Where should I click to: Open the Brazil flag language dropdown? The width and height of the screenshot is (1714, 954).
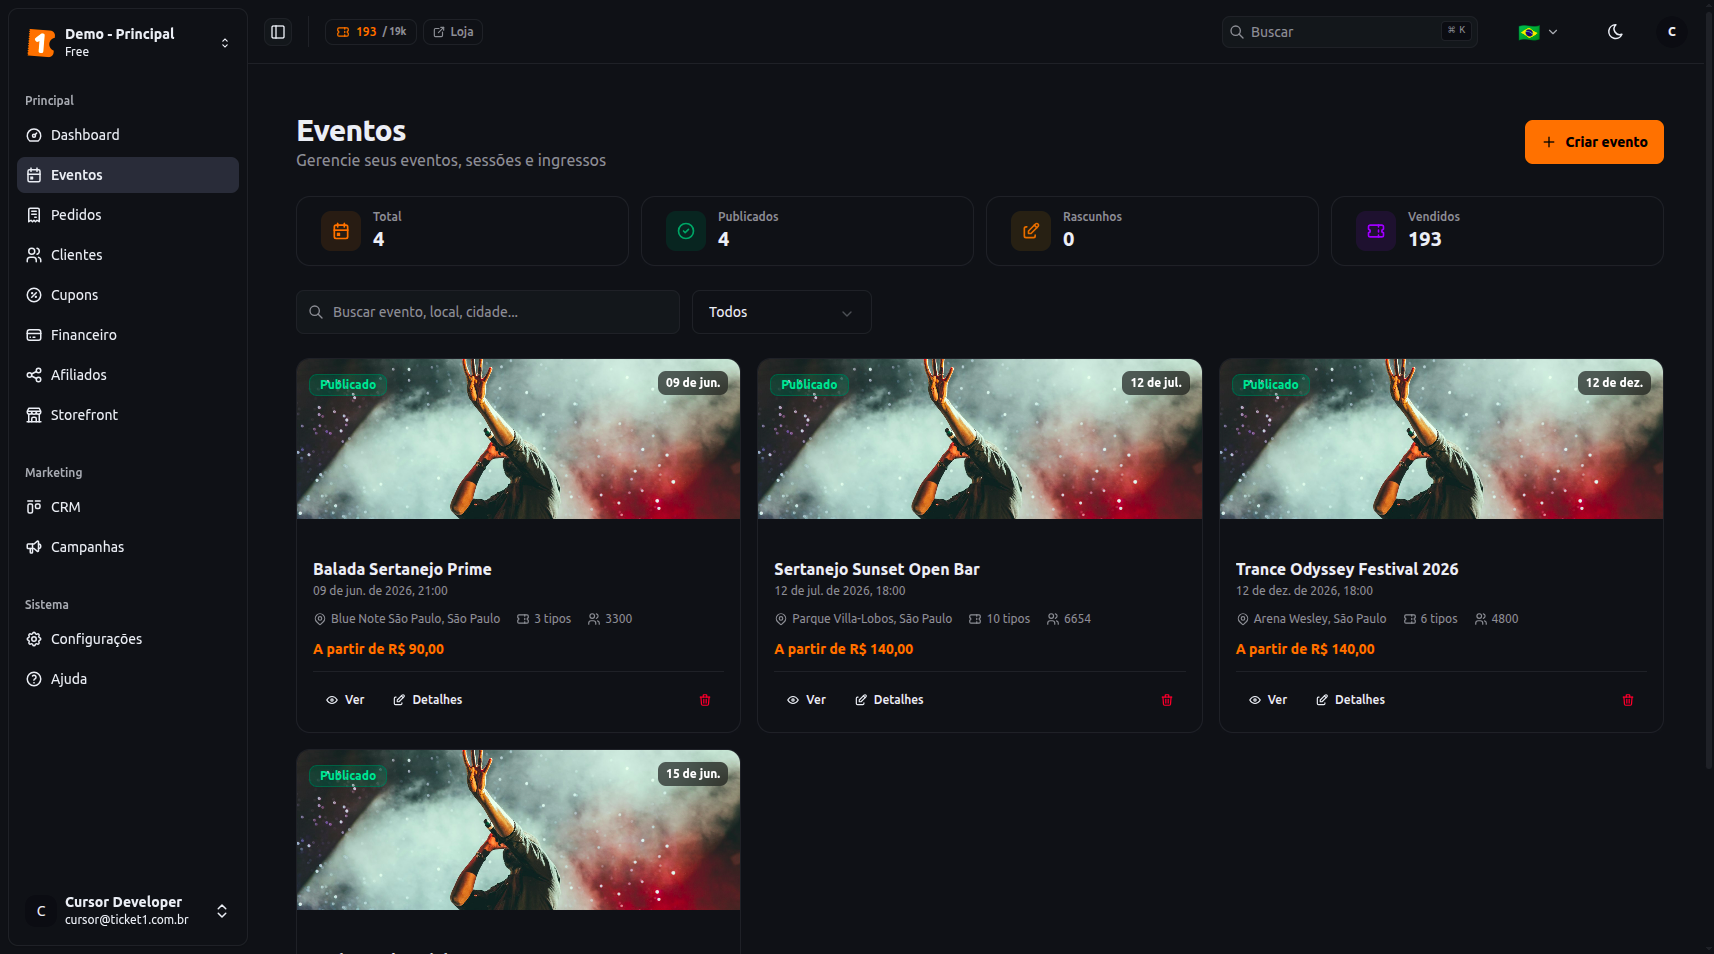click(x=1538, y=32)
